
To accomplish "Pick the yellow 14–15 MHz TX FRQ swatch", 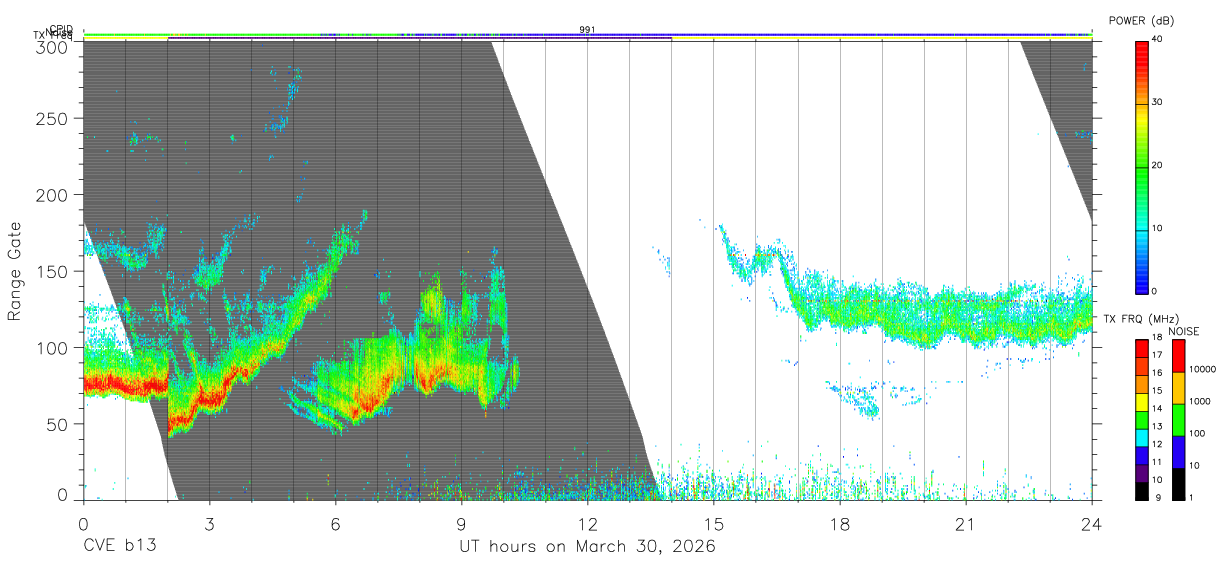I will 1141,402.
